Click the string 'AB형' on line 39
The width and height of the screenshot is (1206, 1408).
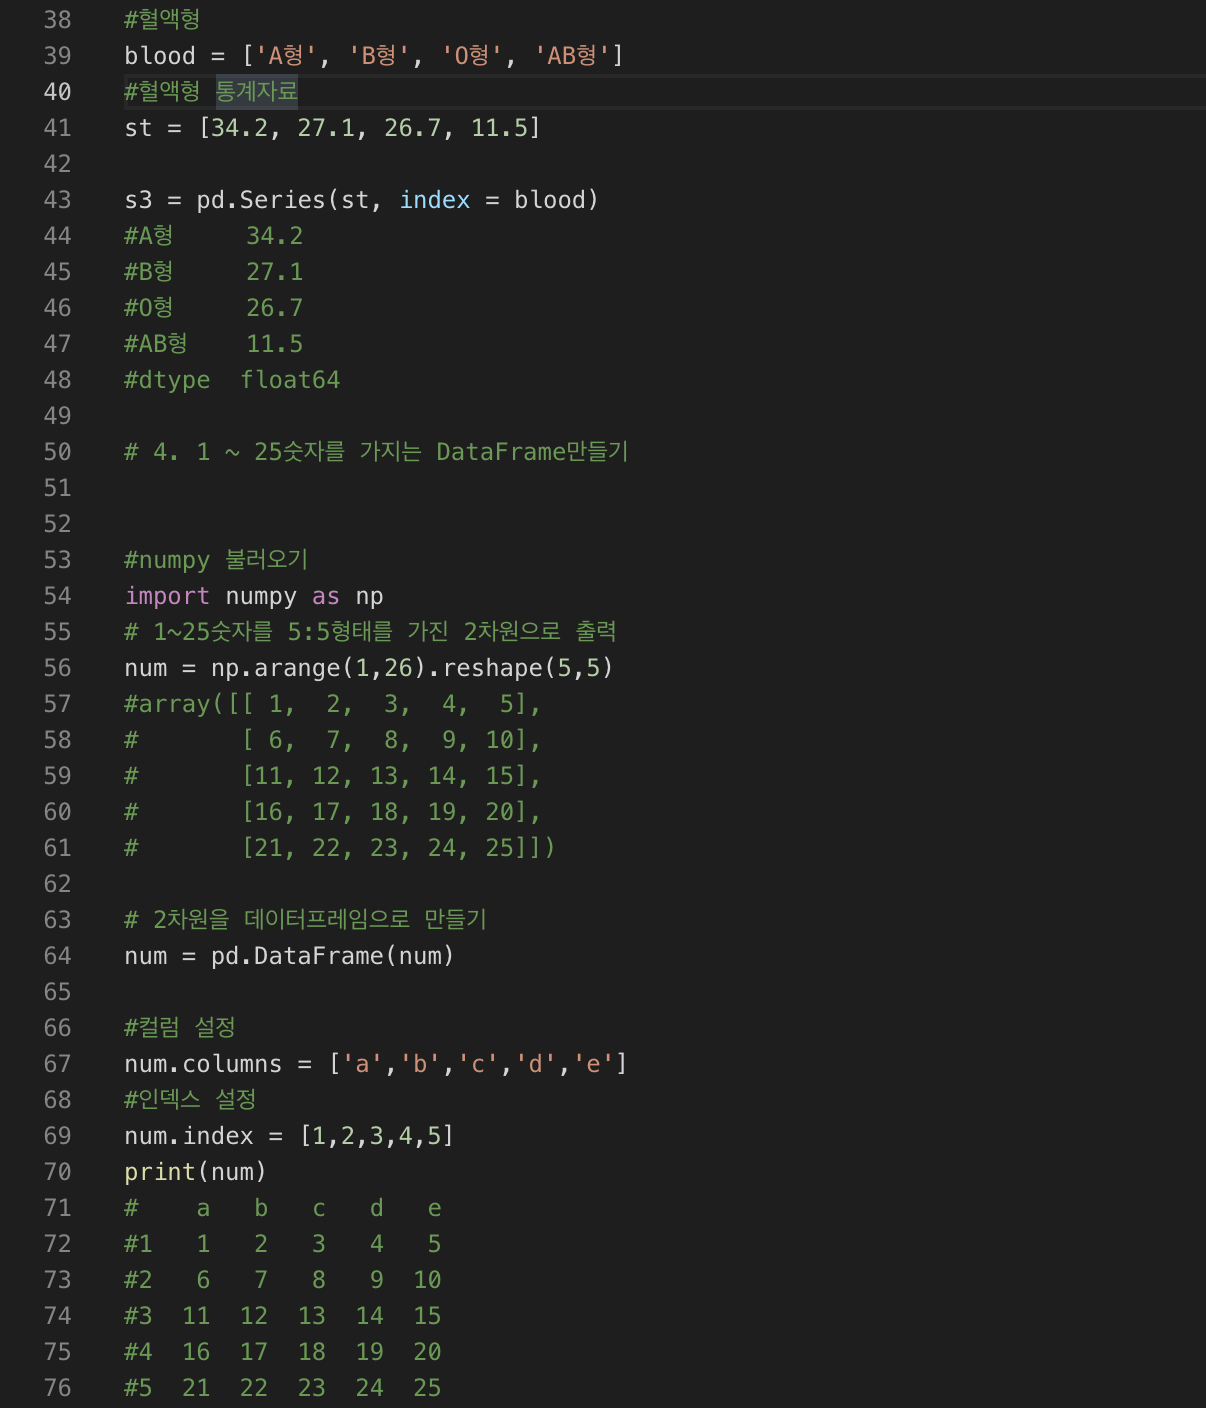[572, 56]
